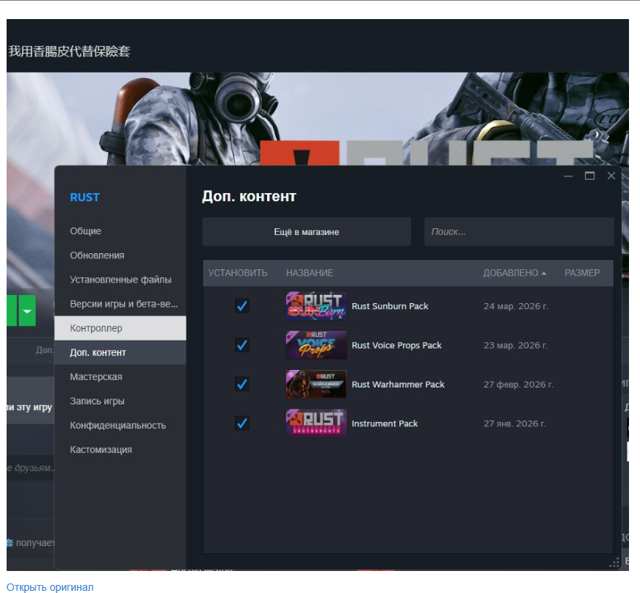Image resolution: width=640 pixels, height=593 pixels.
Task: Sort by Установить column header
Action: [238, 273]
